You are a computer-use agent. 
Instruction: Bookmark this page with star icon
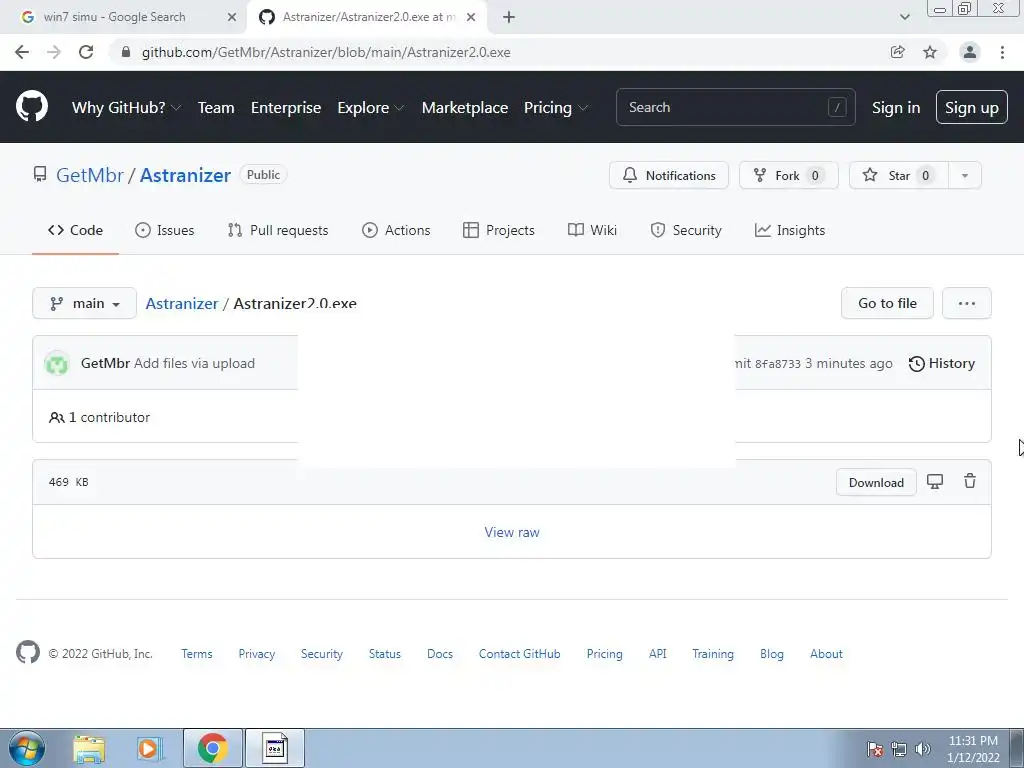click(x=930, y=52)
